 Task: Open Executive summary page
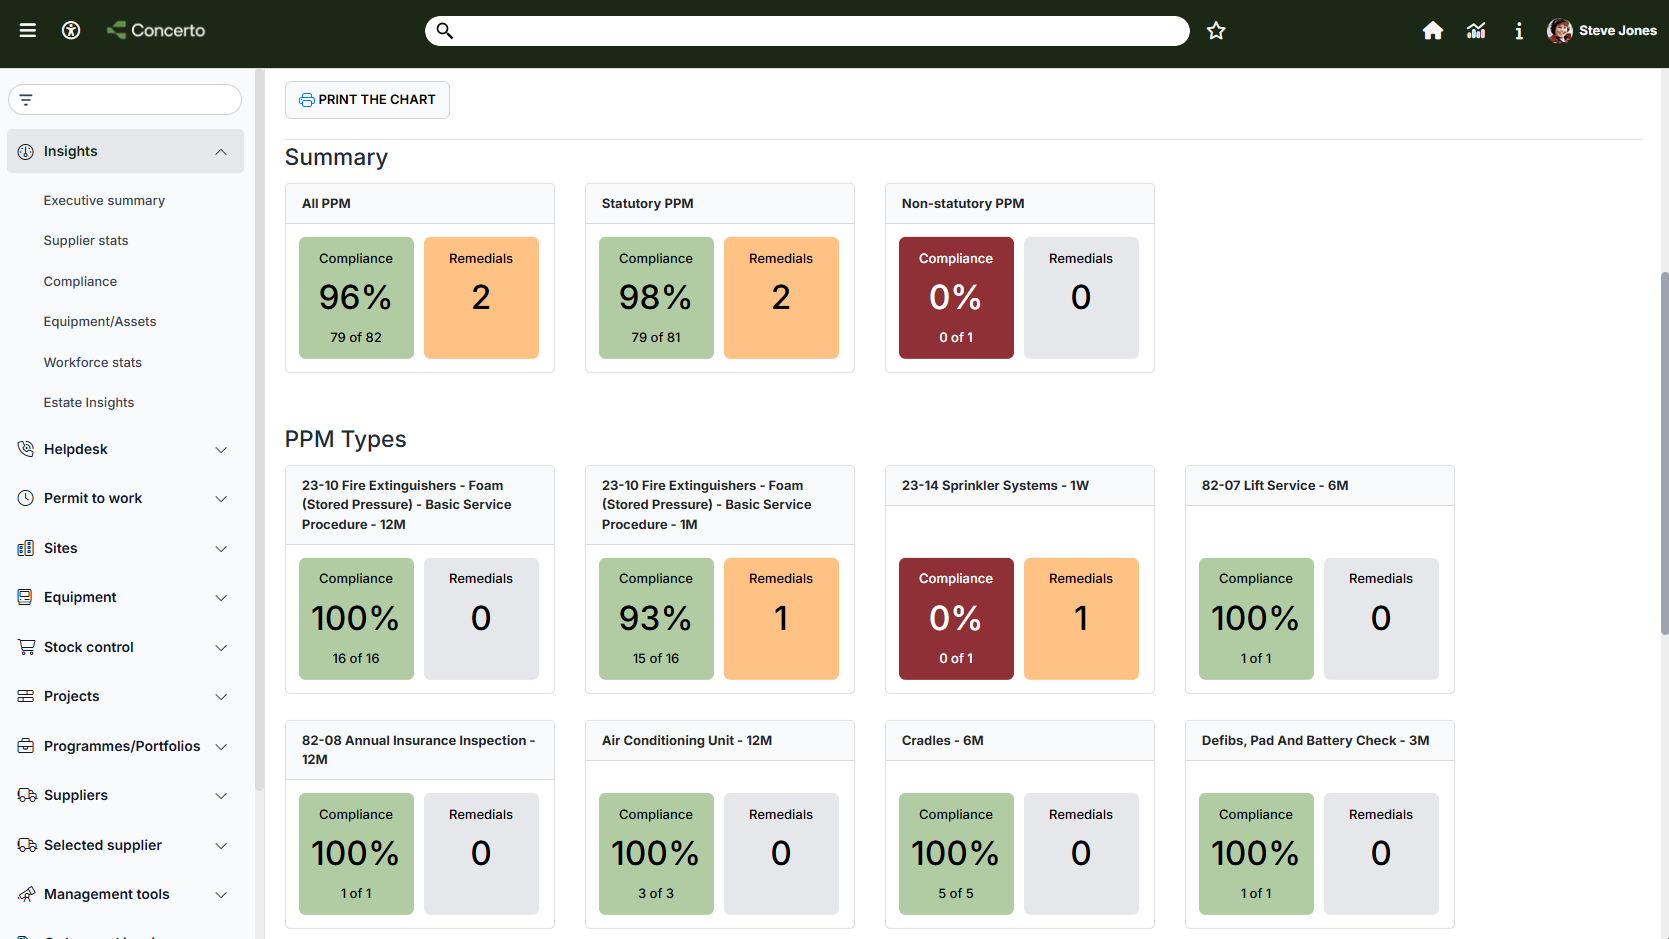[104, 200]
